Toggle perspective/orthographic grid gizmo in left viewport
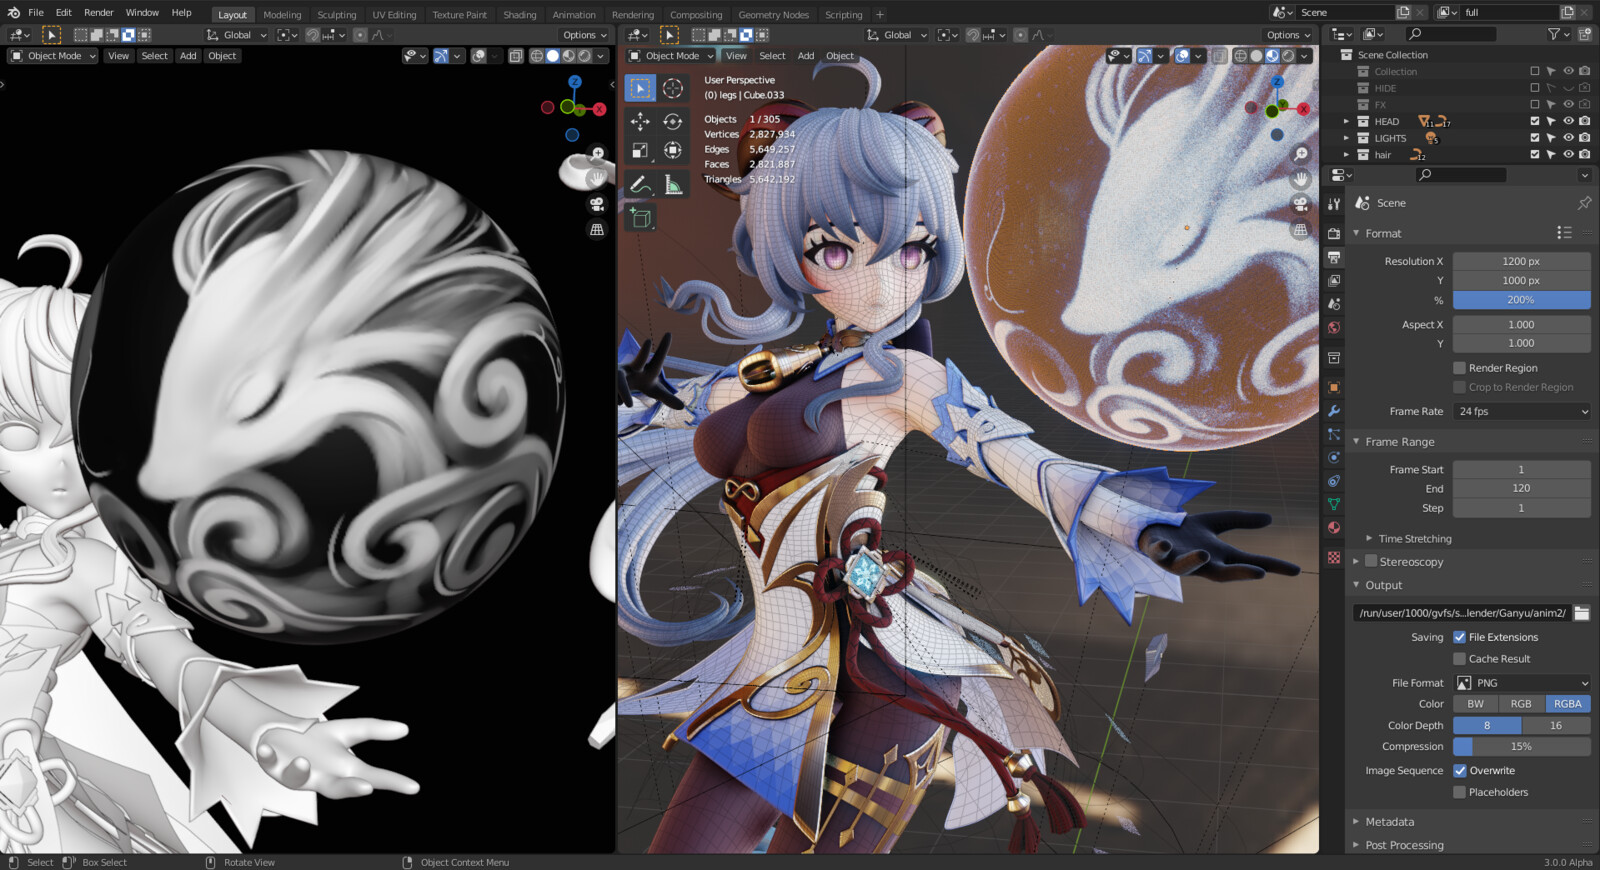Viewport: 1600px width, 870px height. pyautogui.click(x=597, y=229)
